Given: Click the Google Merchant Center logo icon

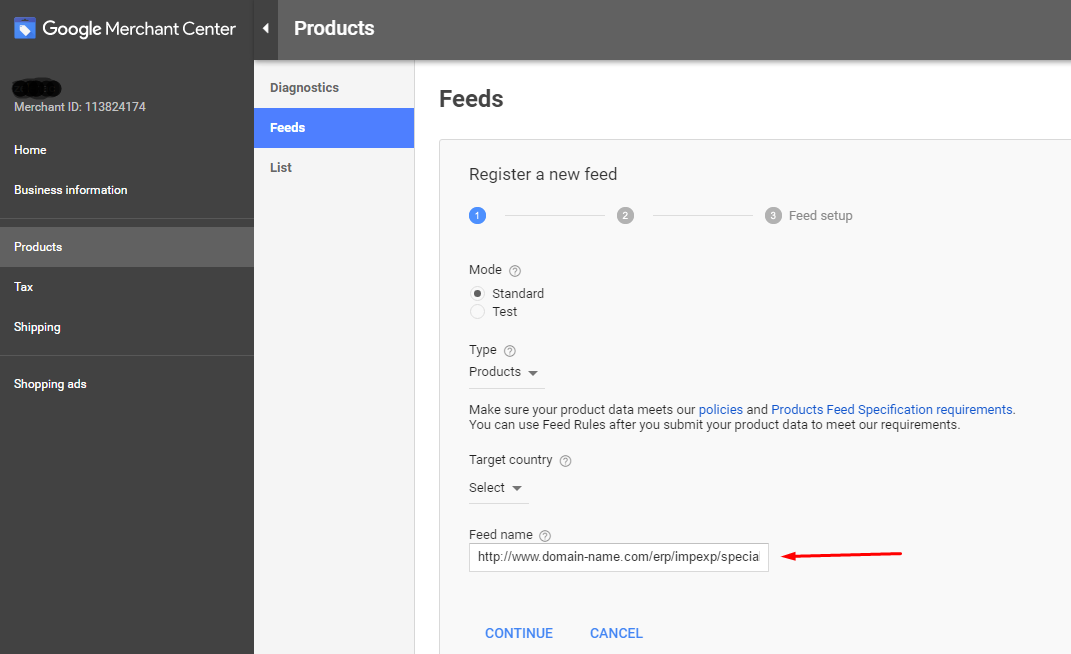Looking at the screenshot, I should 25,28.
